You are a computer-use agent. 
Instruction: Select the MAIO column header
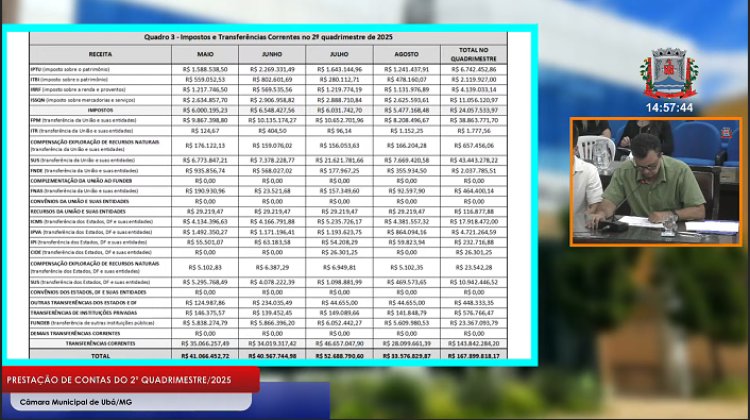[205, 52]
